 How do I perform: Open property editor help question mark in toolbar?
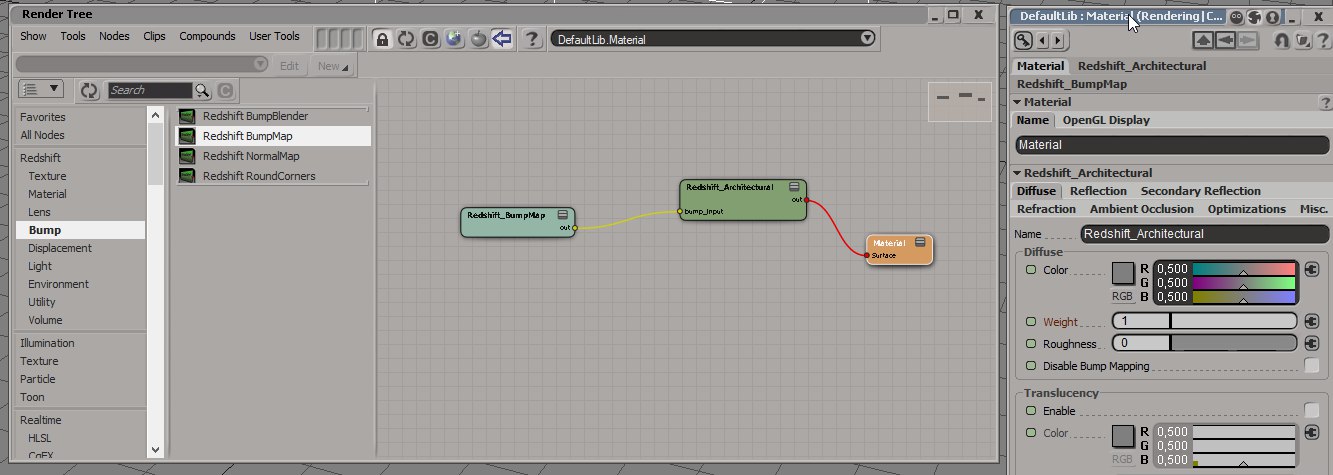tap(1322, 41)
